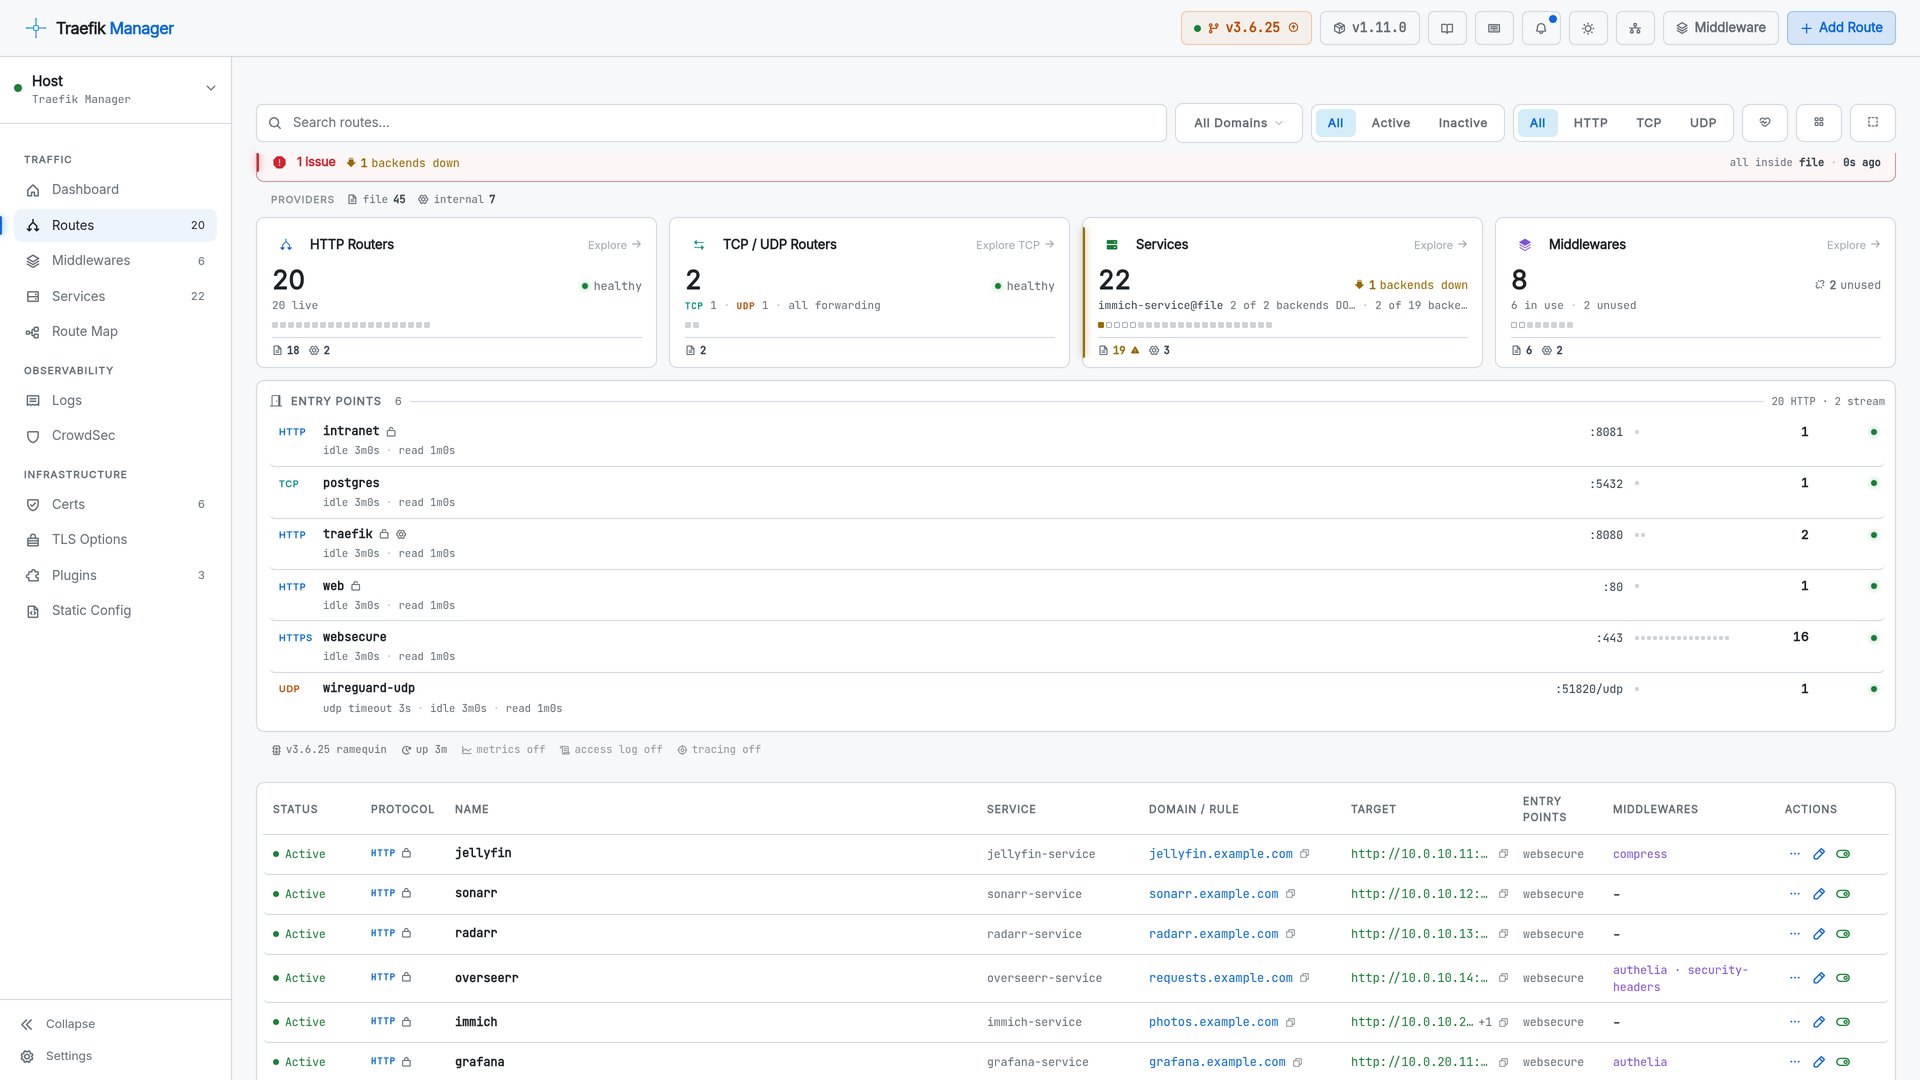Open the All Domains dropdown
This screenshot has height=1080, width=1920.
pyautogui.click(x=1238, y=123)
